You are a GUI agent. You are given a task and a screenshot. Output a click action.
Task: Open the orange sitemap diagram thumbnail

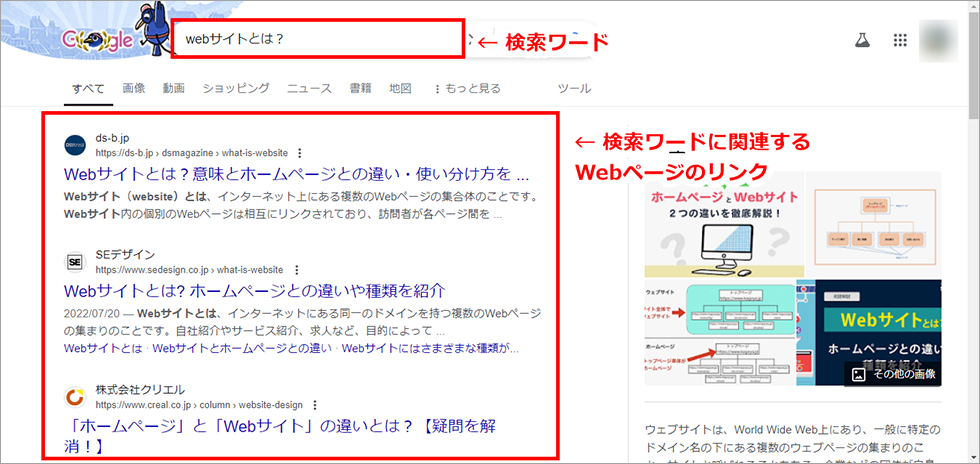click(x=873, y=225)
